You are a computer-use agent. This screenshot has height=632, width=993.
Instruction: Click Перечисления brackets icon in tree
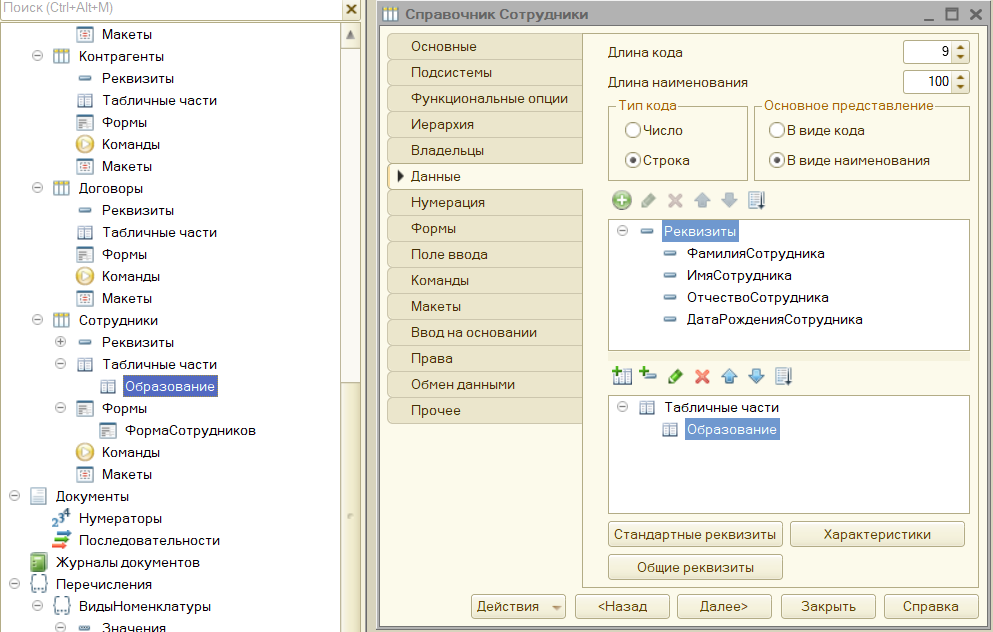(x=39, y=584)
